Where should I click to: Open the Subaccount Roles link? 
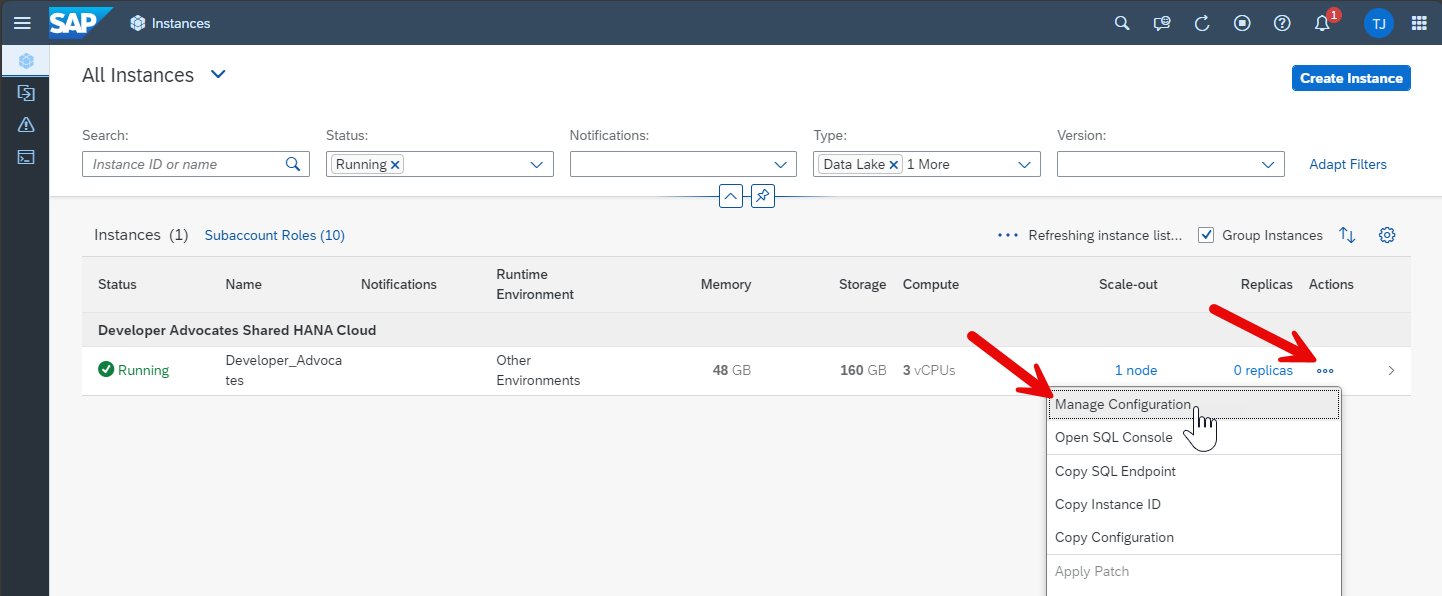click(274, 234)
